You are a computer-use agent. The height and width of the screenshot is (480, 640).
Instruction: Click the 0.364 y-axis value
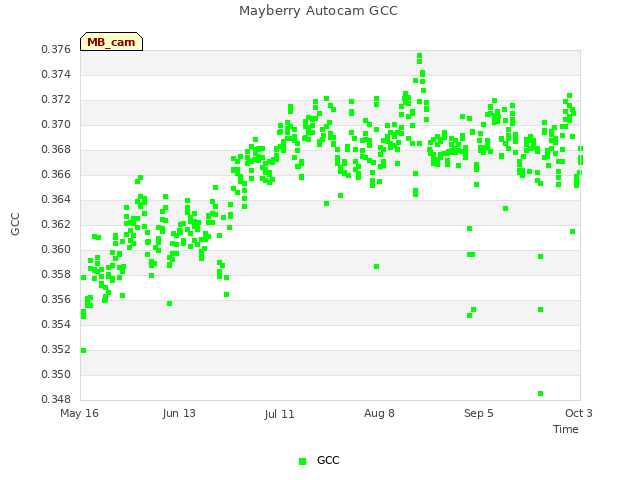(x=56, y=199)
